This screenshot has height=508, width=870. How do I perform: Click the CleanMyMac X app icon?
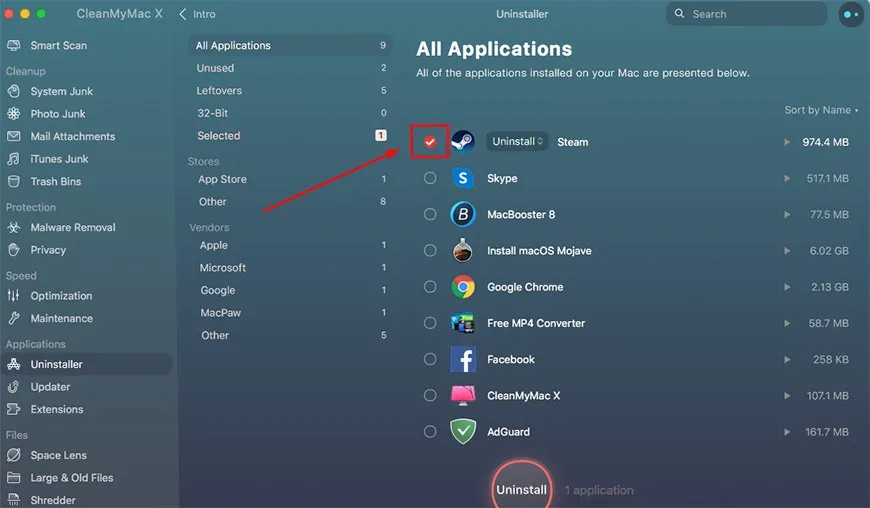(463, 395)
